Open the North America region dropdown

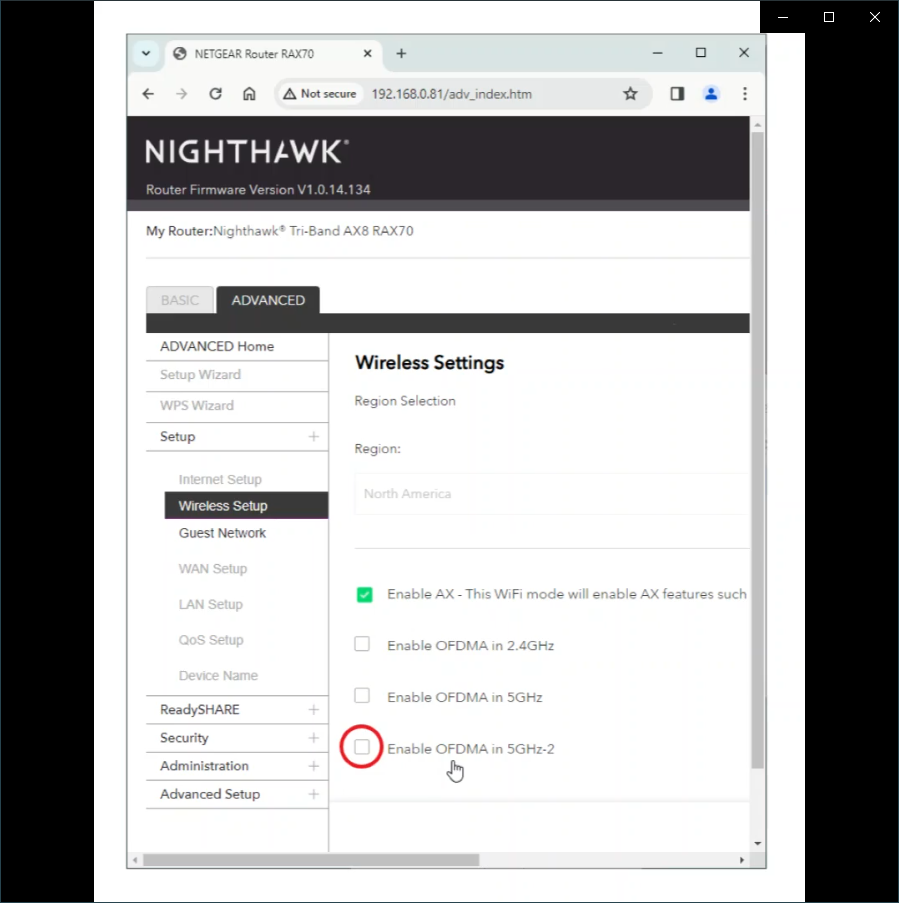[552, 494]
